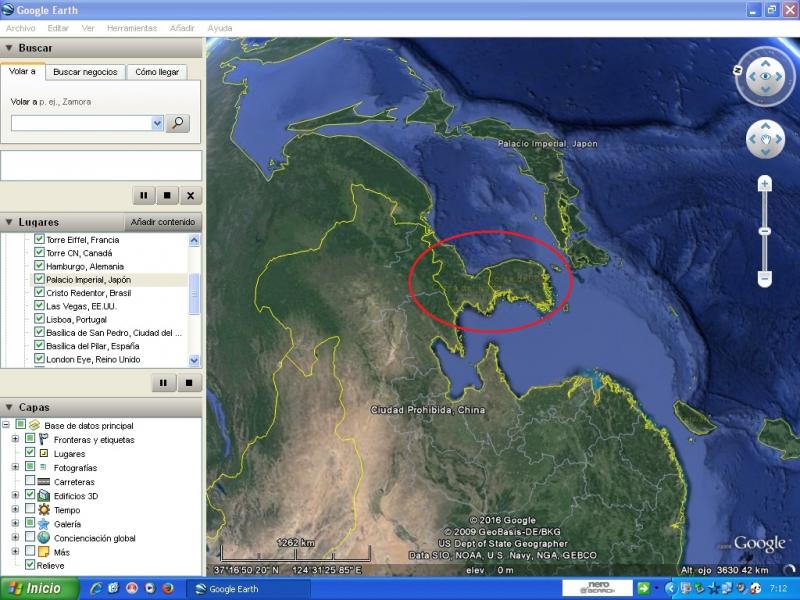Stop the Lugares tour playback
The height and width of the screenshot is (600, 800).
click(x=189, y=383)
